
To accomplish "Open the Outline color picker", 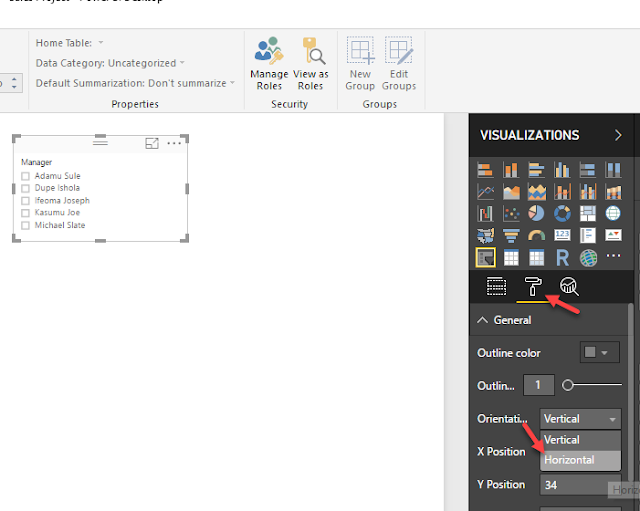I will click(x=600, y=352).
